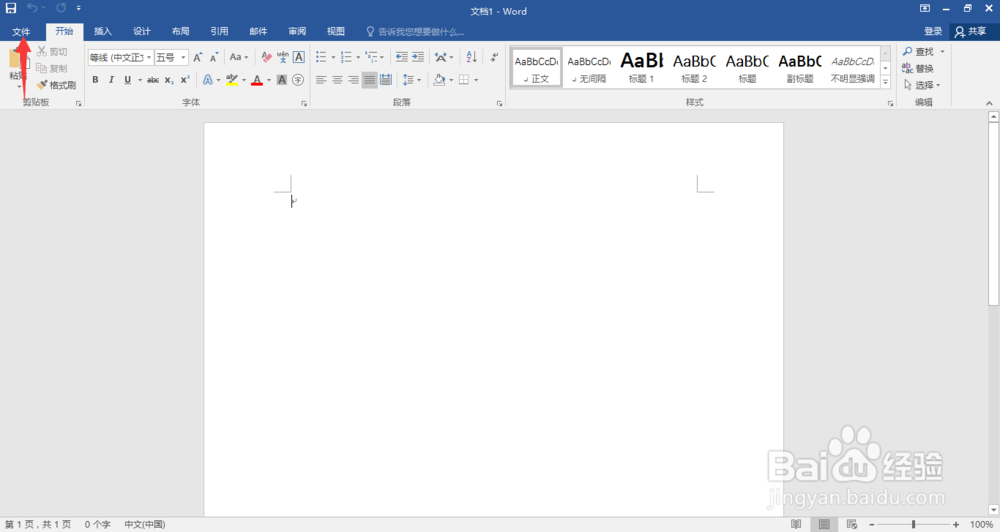1000x532 pixels.
Task: Apply text highlight color
Action: pos(232,80)
